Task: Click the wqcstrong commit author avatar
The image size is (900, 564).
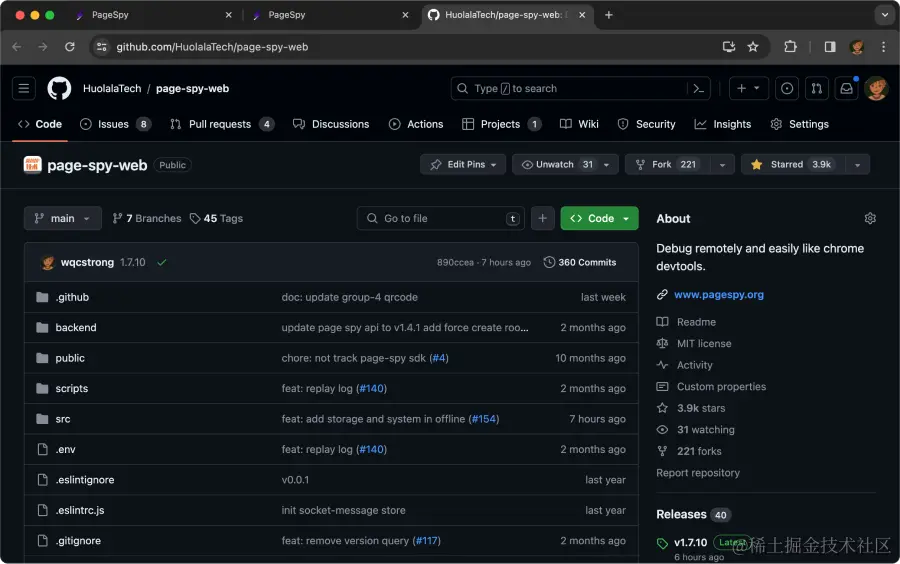Action: 48,262
